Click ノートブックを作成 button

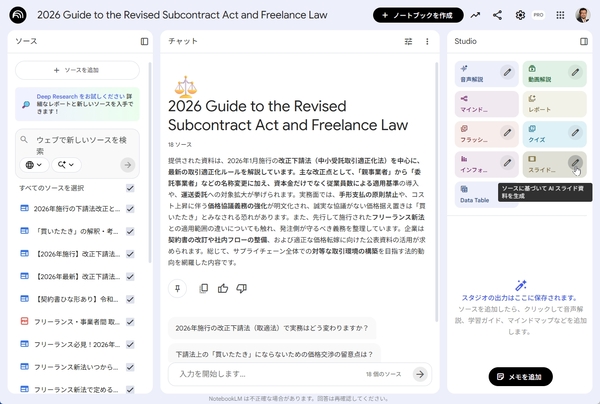click(418, 15)
